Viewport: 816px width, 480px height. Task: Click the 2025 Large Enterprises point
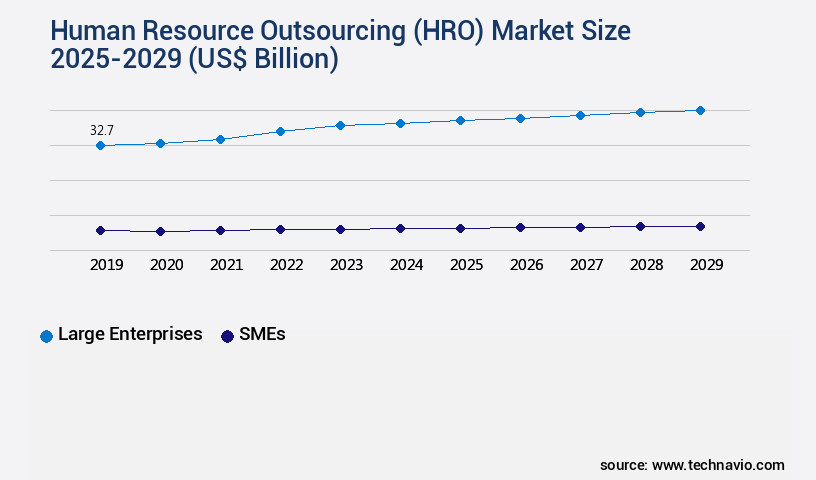[460, 120]
